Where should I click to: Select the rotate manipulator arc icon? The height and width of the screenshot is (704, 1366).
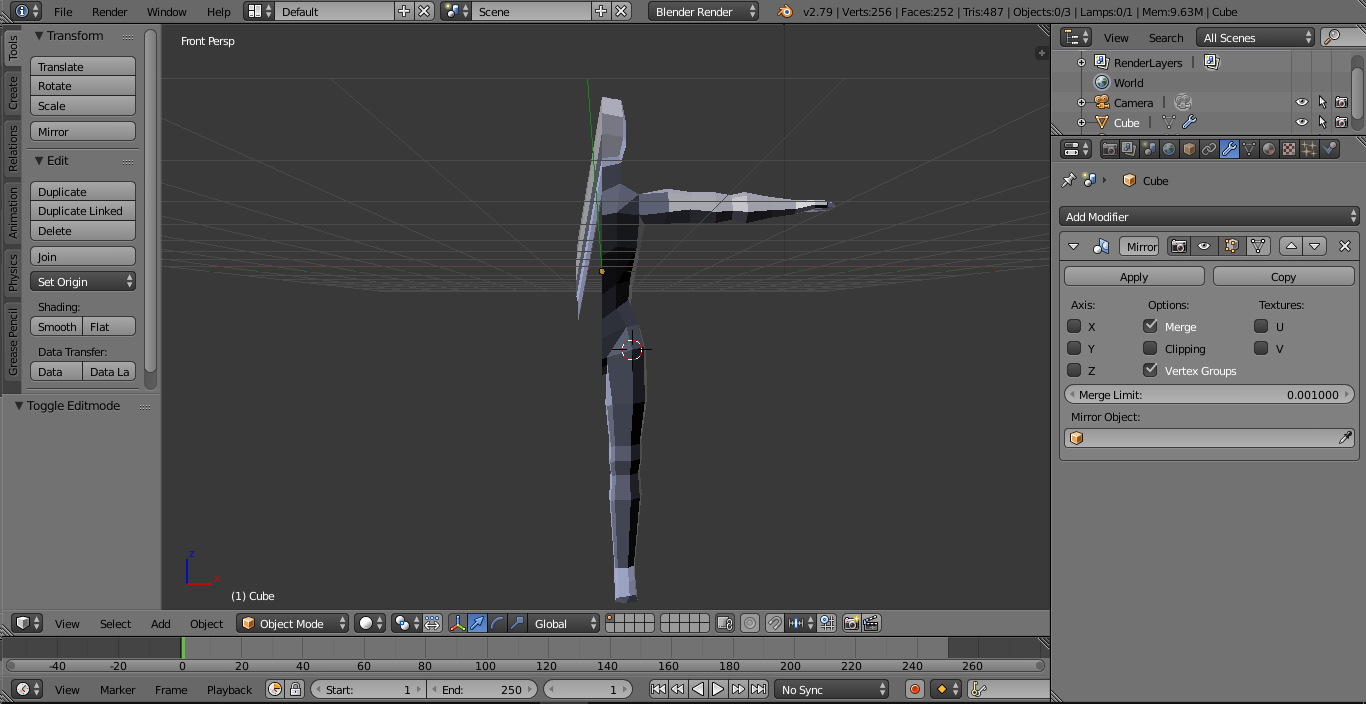[497, 623]
